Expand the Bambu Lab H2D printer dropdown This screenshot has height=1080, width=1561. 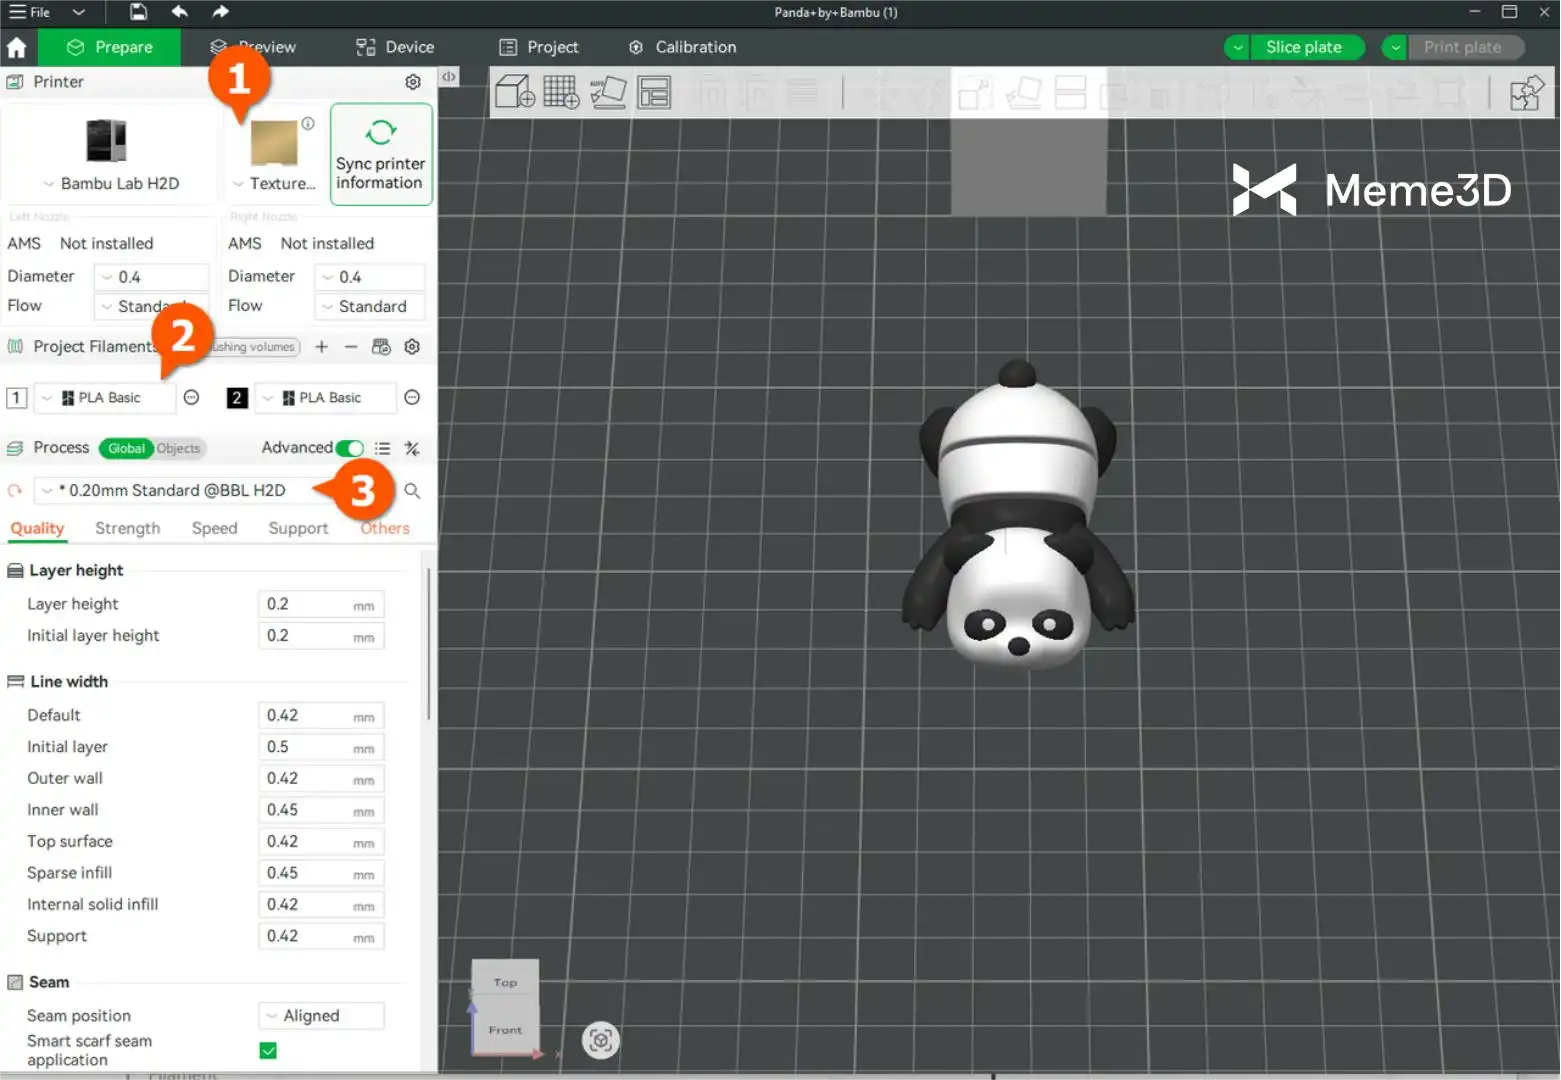pos(110,184)
